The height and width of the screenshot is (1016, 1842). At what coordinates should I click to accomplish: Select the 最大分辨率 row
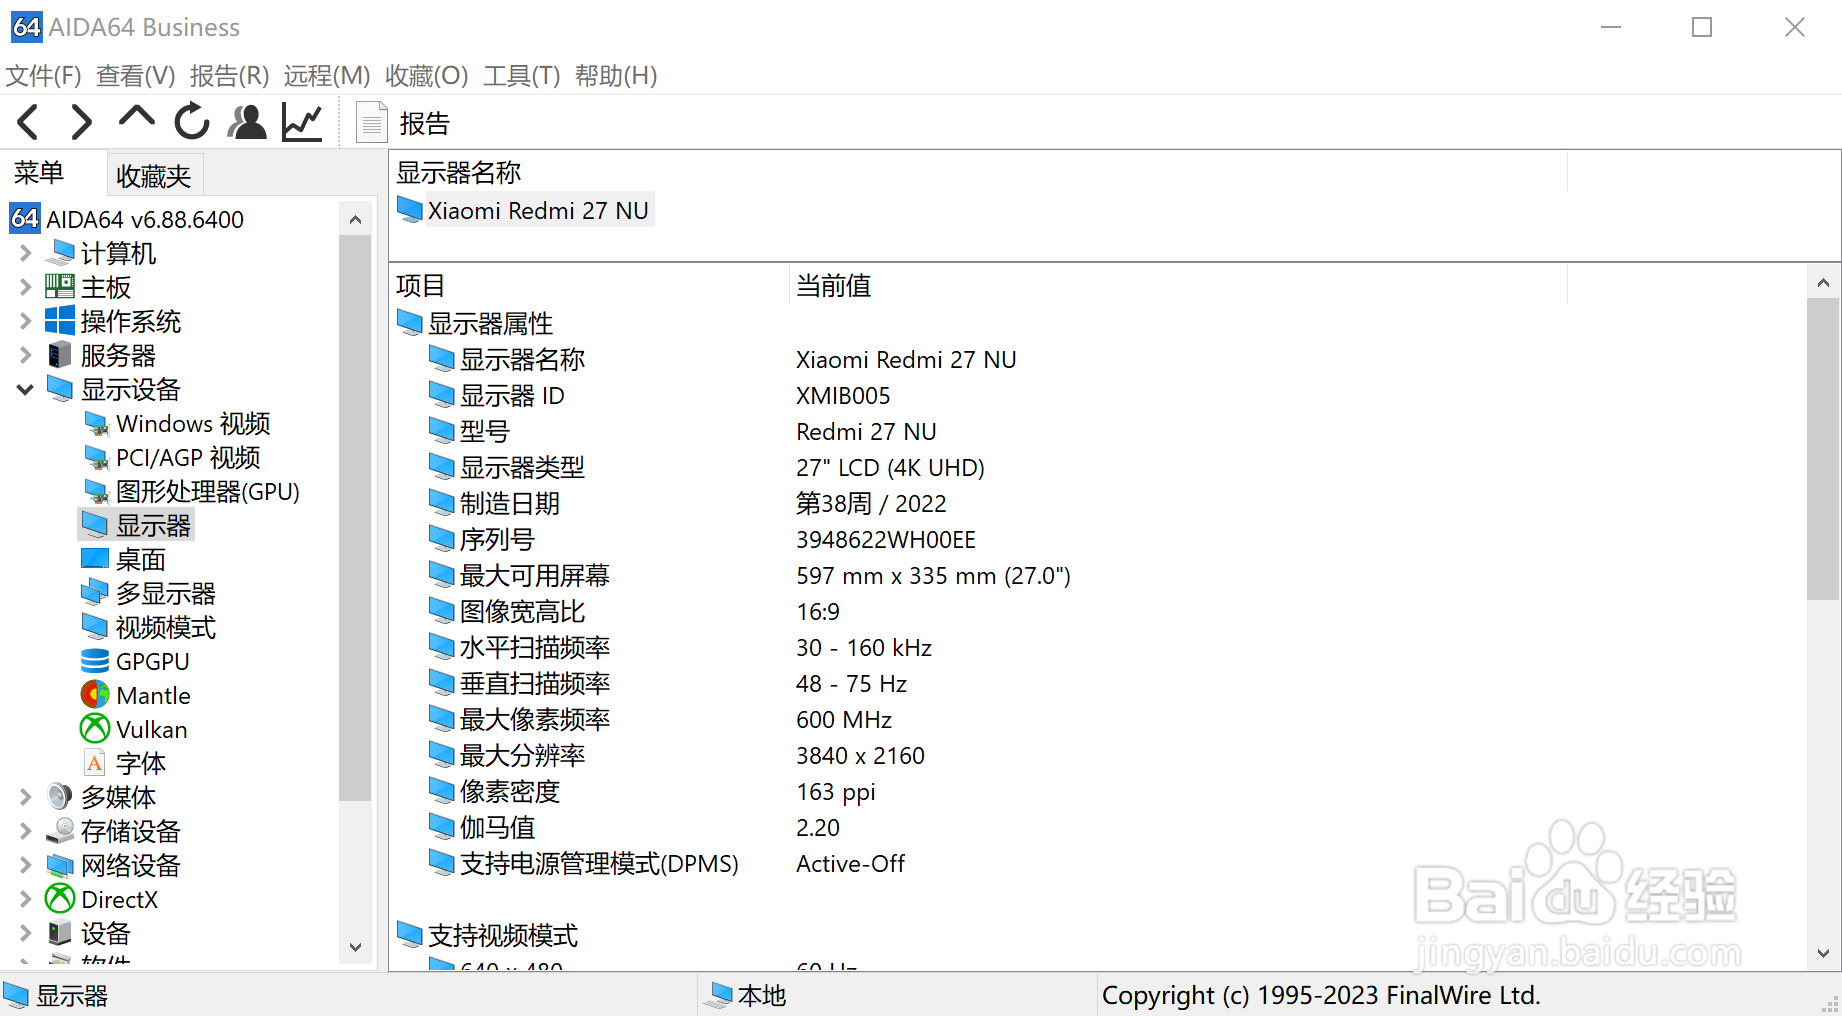click(x=1100, y=756)
